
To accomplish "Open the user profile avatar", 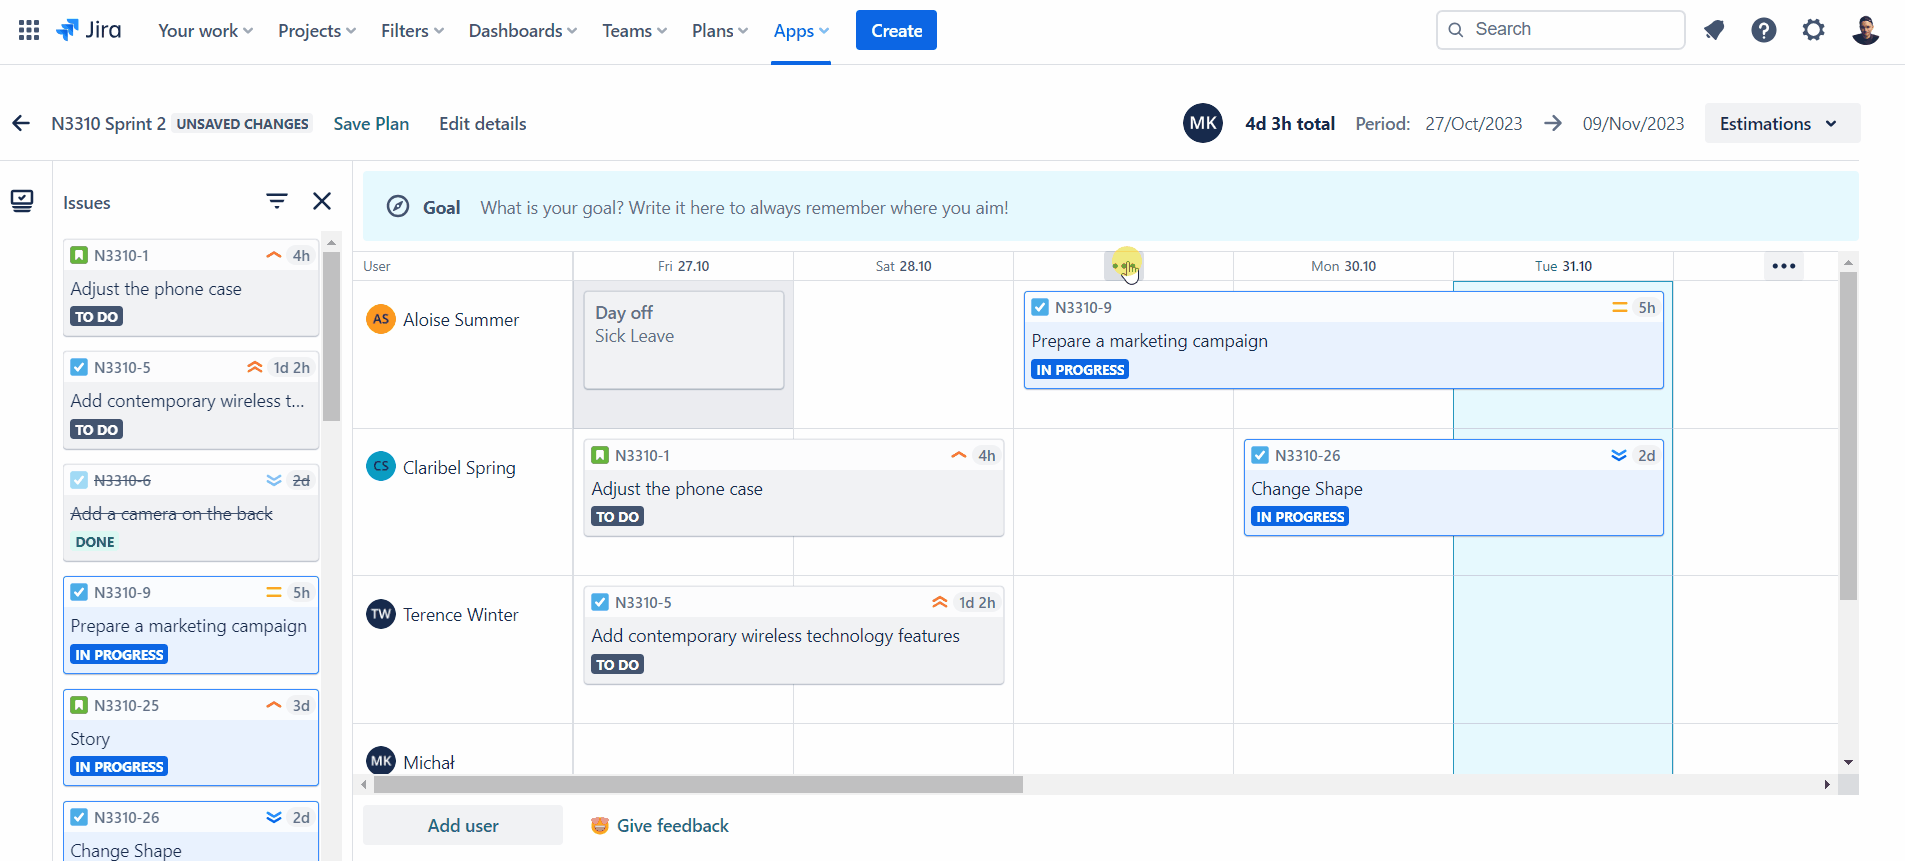I will pos(1865,30).
